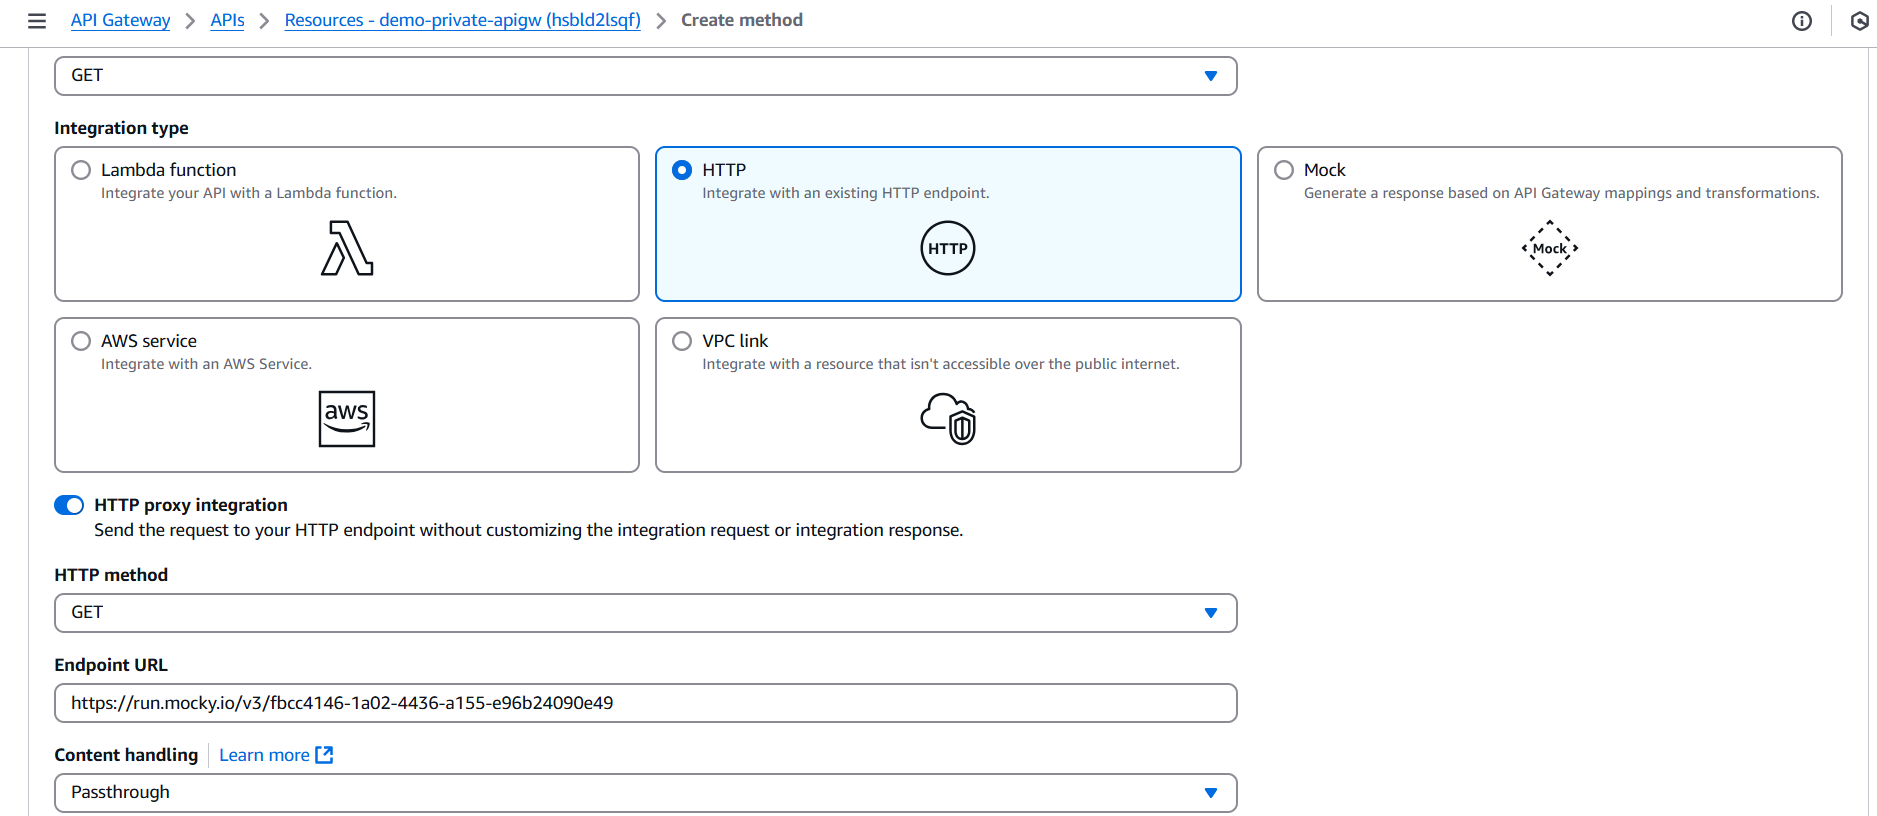Select the VPC link radio button

(x=682, y=341)
